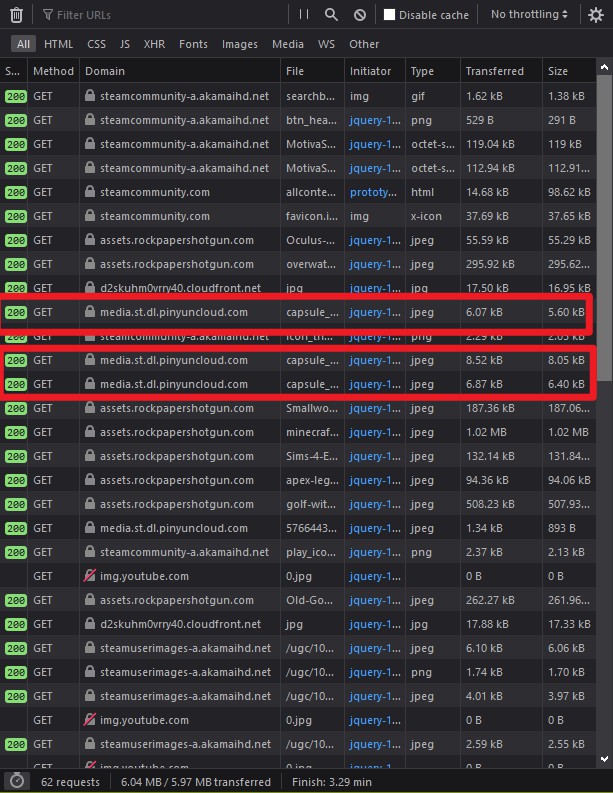Click the insecure lock icon on first img.youtube.com row
Screen dimensions: 613x793
tap(91, 576)
